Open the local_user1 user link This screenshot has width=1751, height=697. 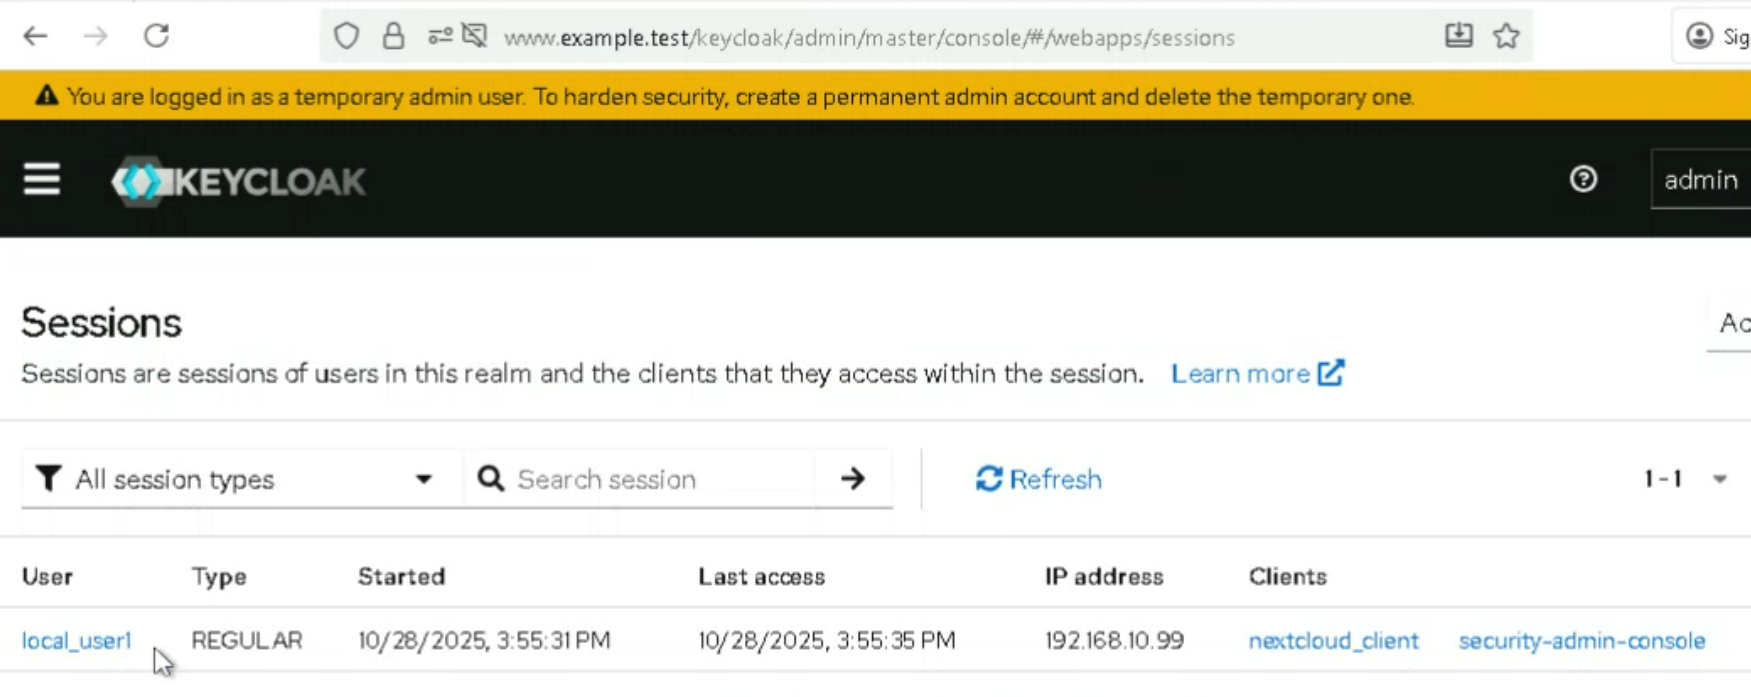click(x=77, y=641)
